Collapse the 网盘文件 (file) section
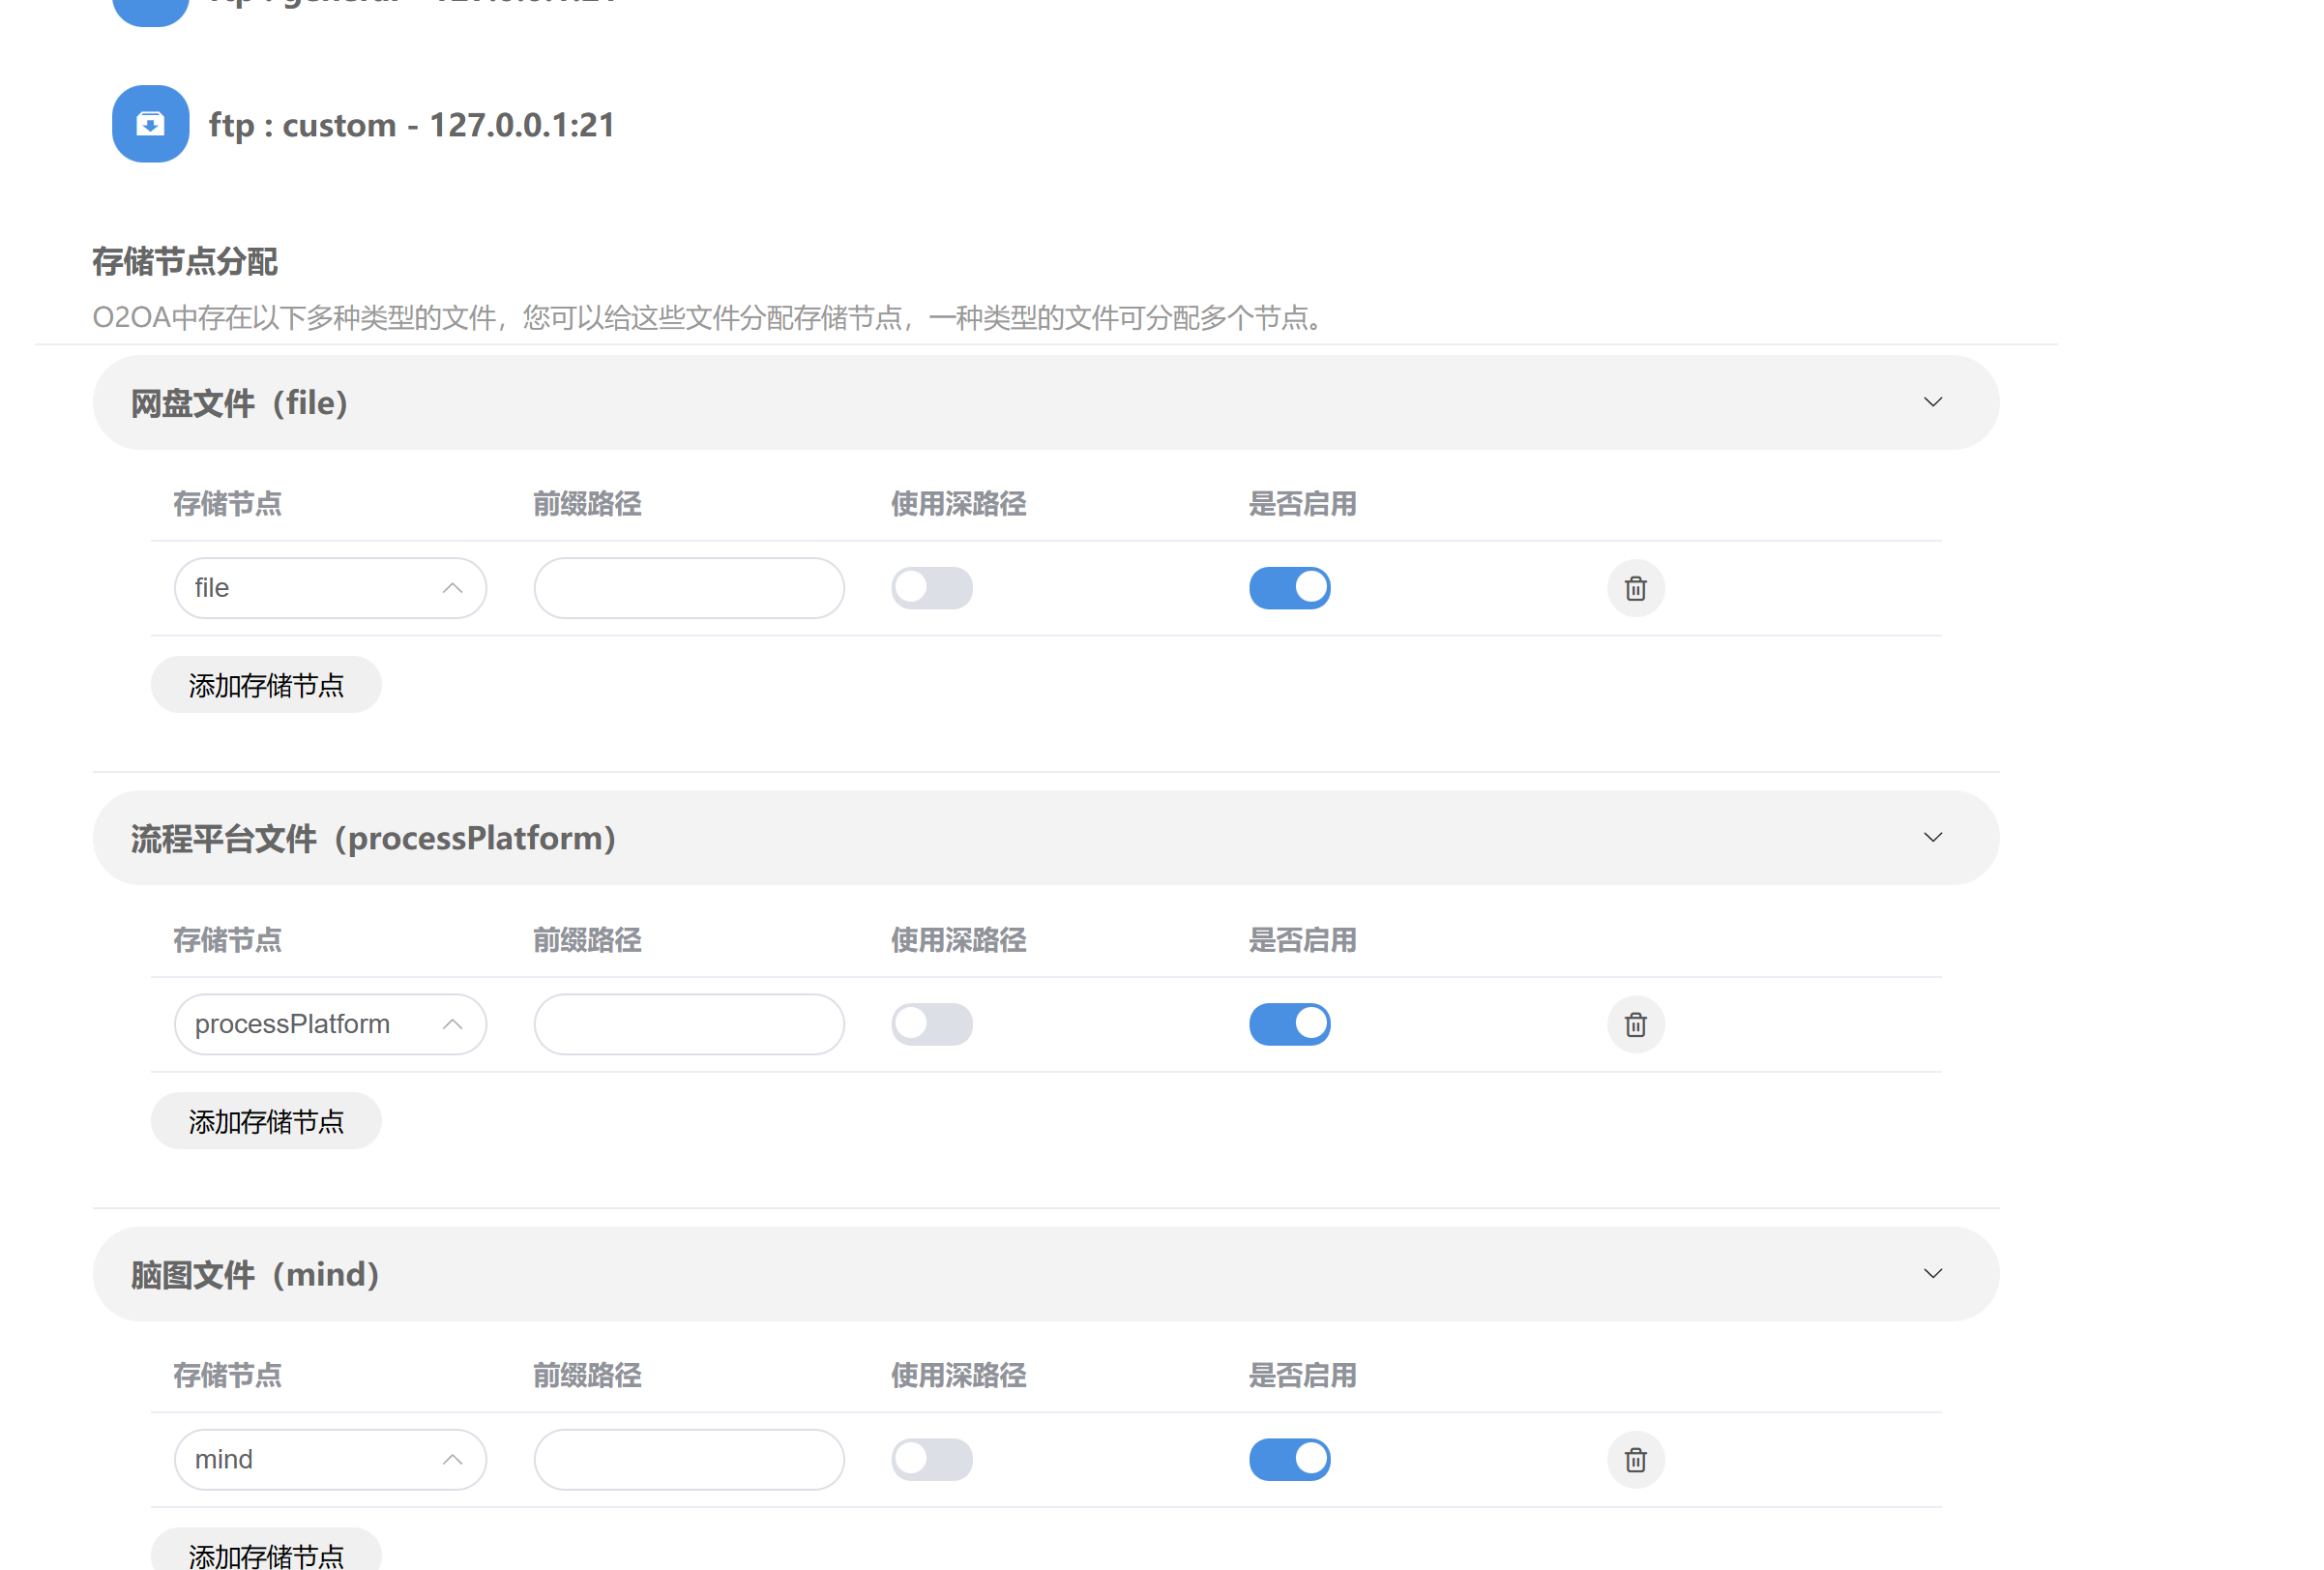 pos(1932,402)
